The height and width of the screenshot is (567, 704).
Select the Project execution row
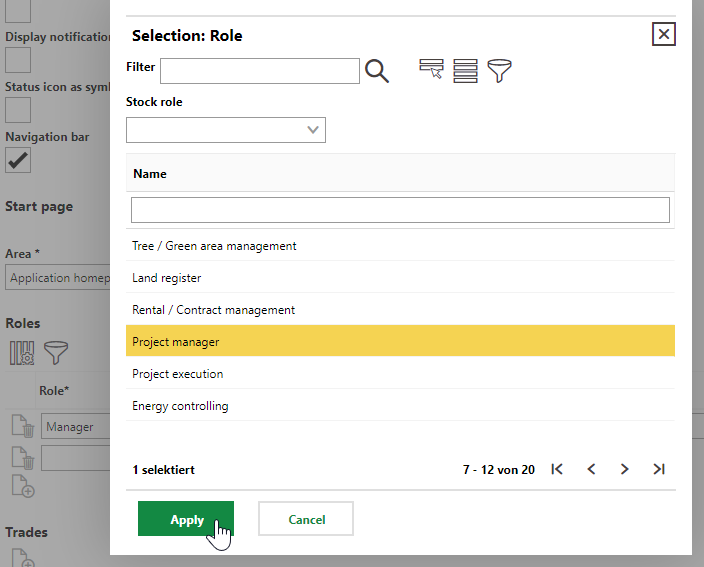(400, 374)
